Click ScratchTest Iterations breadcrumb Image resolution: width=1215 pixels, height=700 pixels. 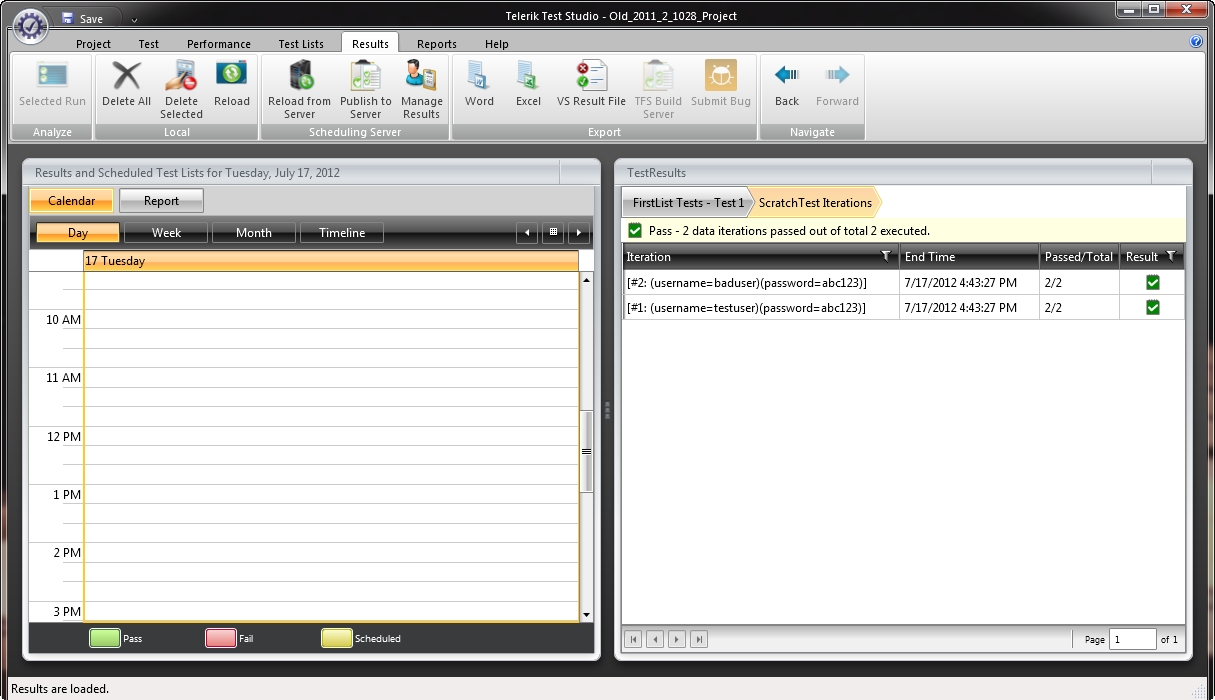click(x=815, y=203)
